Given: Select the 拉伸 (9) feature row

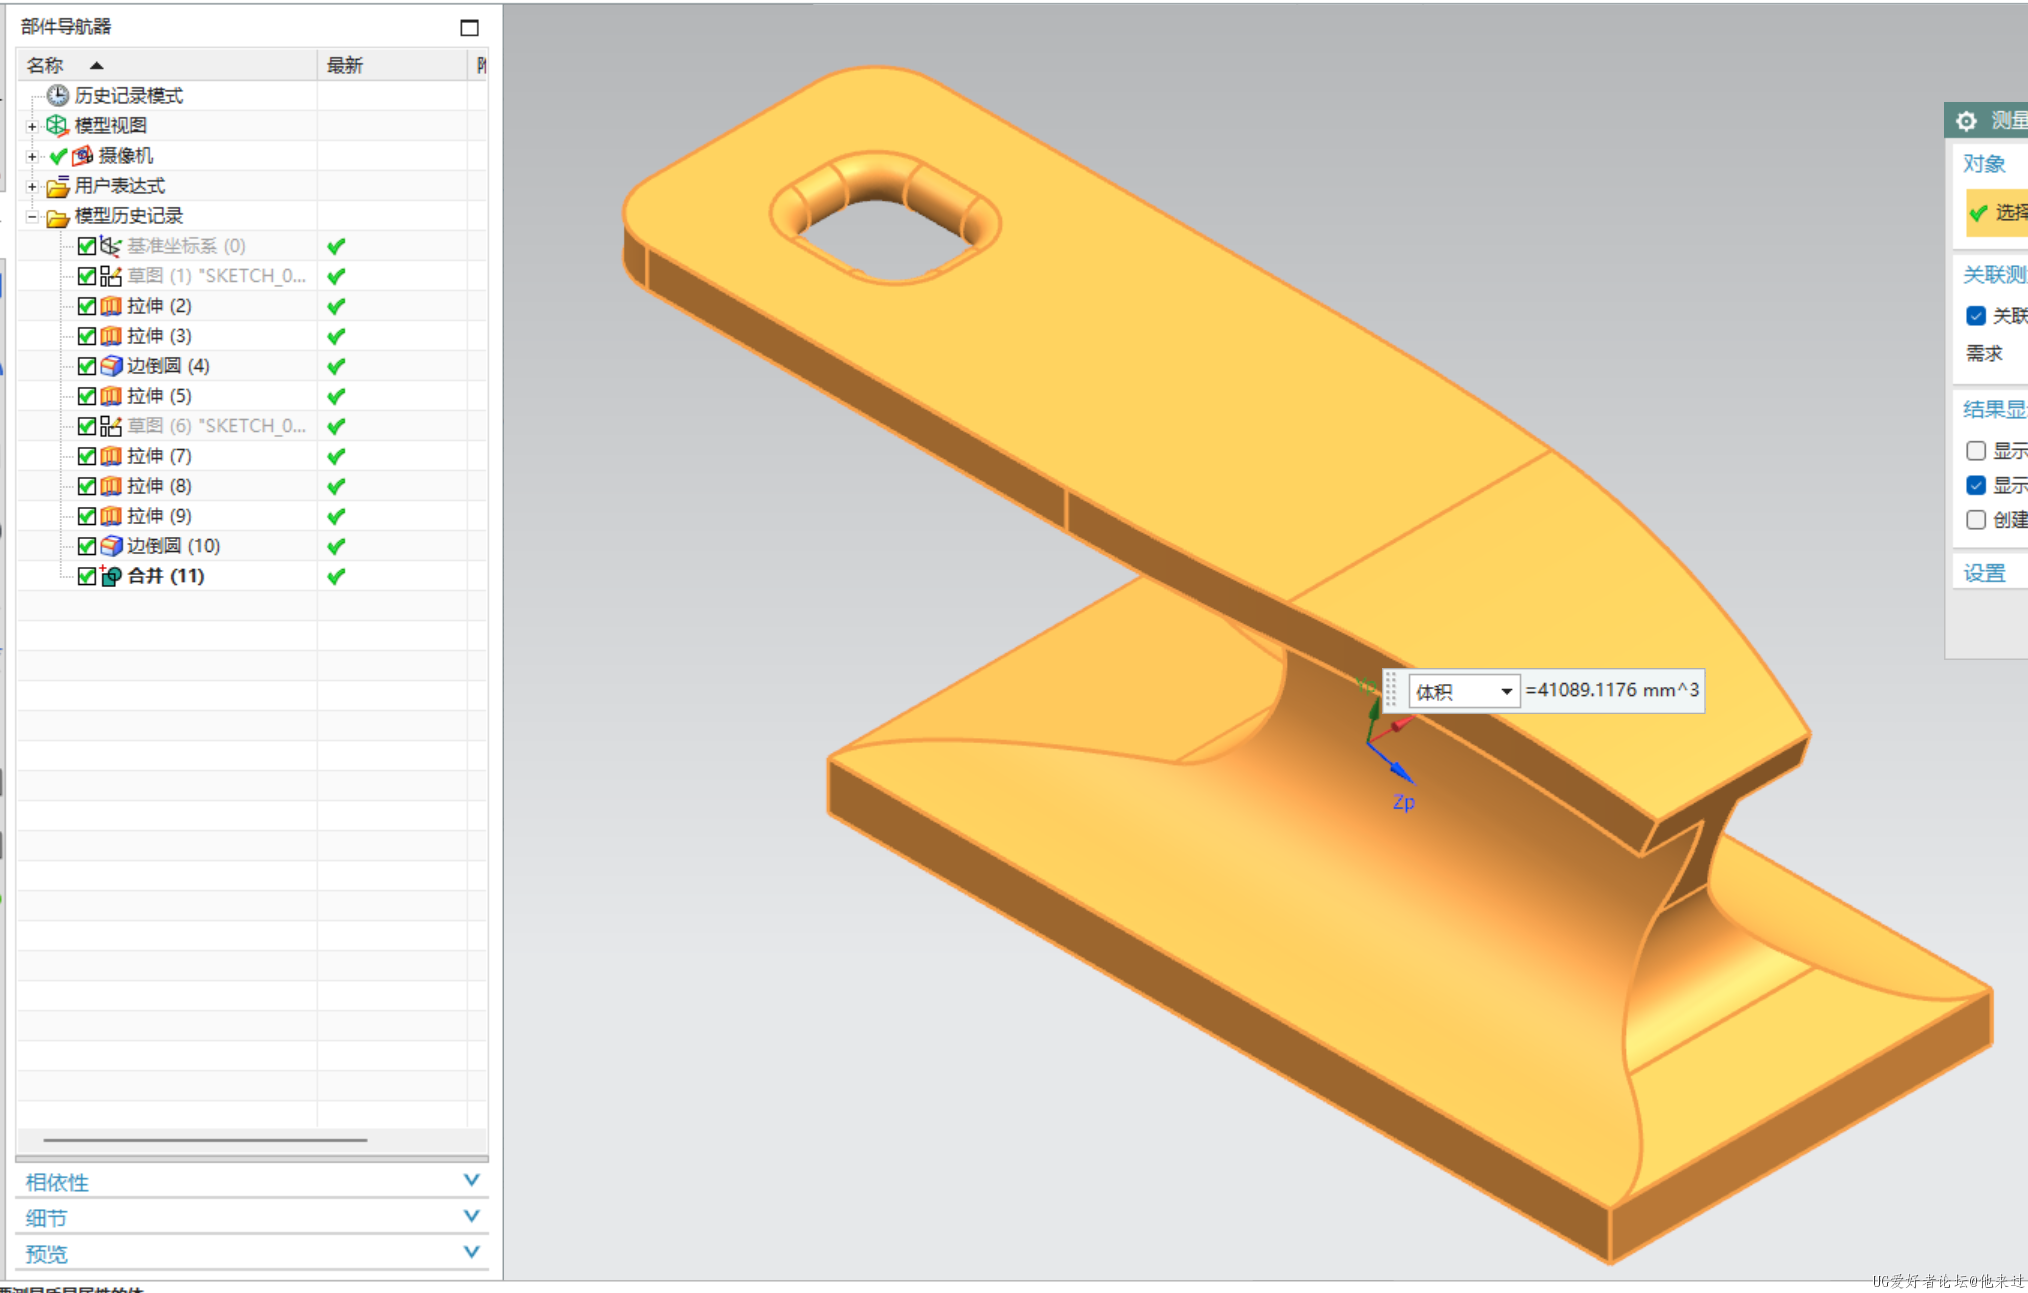Looking at the screenshot, I should (x=252, y=516).
